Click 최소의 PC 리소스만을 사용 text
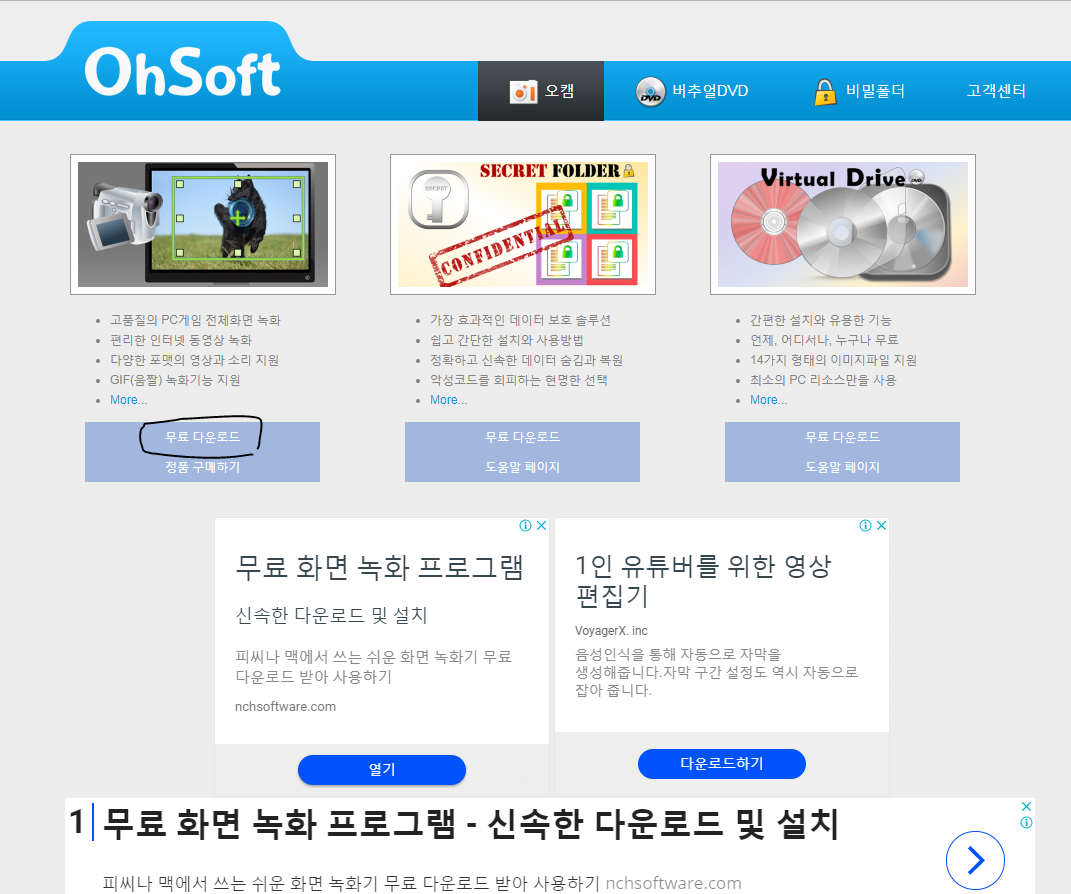This screenshot has width=1071, height=894. [823, 380]
